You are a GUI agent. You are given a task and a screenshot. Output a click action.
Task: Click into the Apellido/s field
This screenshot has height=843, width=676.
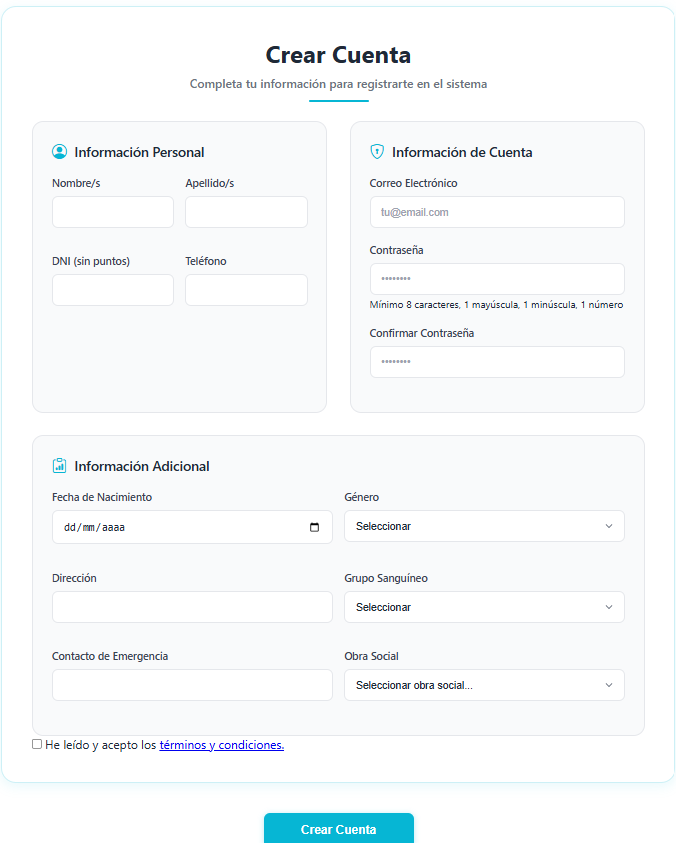point(246,212)
